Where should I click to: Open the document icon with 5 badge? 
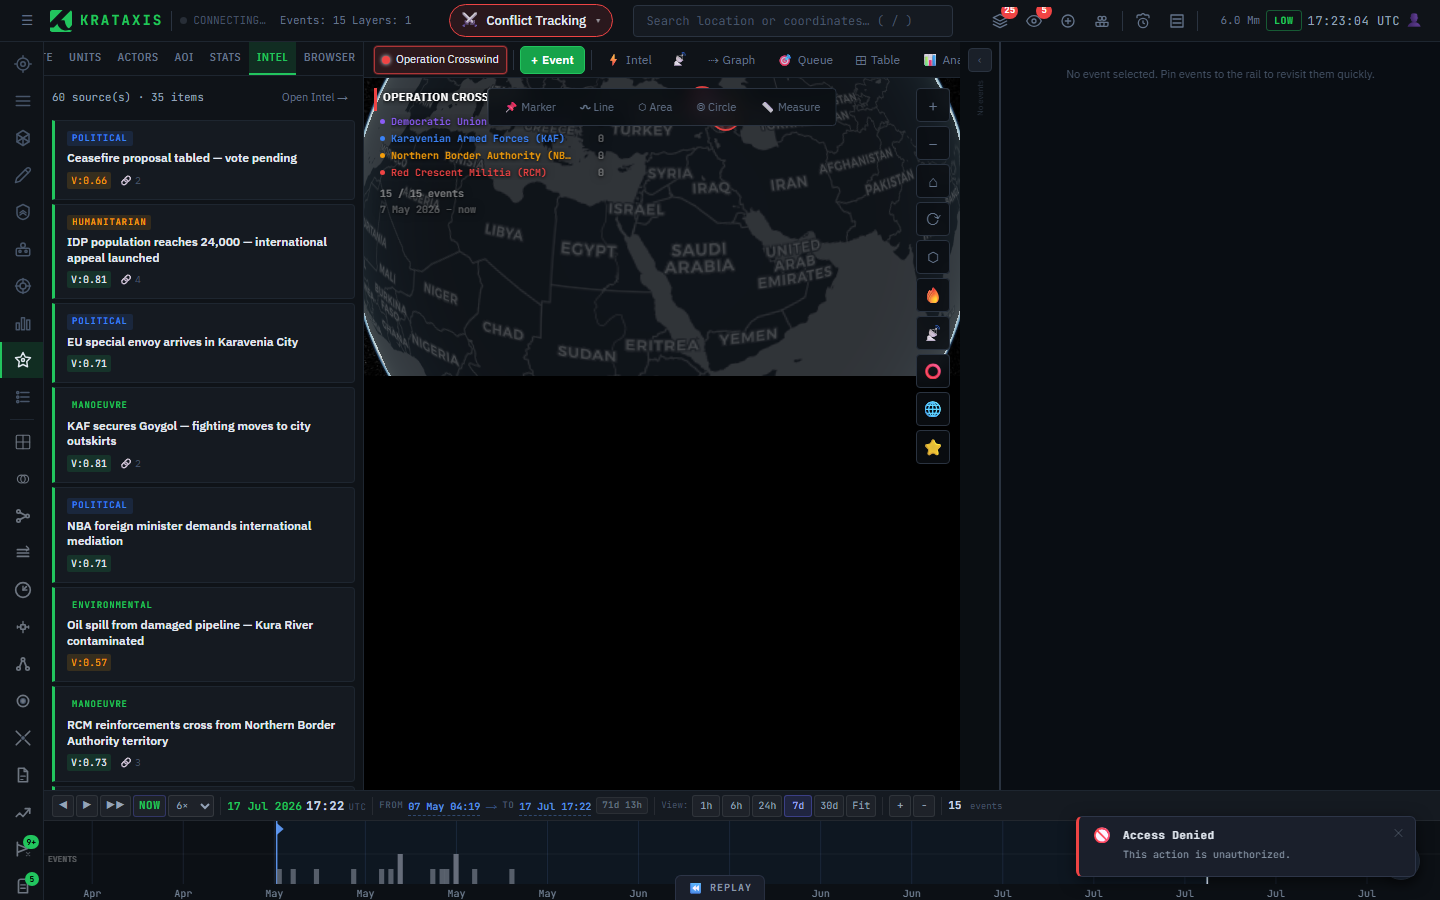[x=23, y=886]
